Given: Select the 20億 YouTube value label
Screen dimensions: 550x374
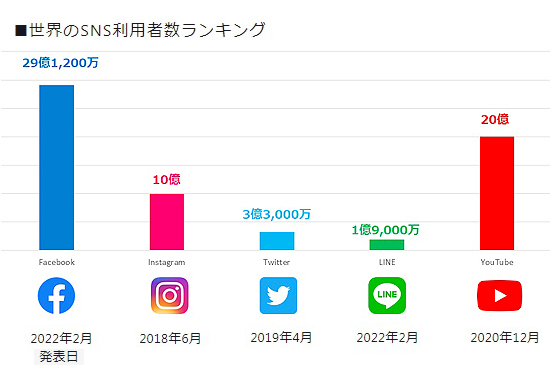Looking at the screenshot, I should tap(495, 119).
